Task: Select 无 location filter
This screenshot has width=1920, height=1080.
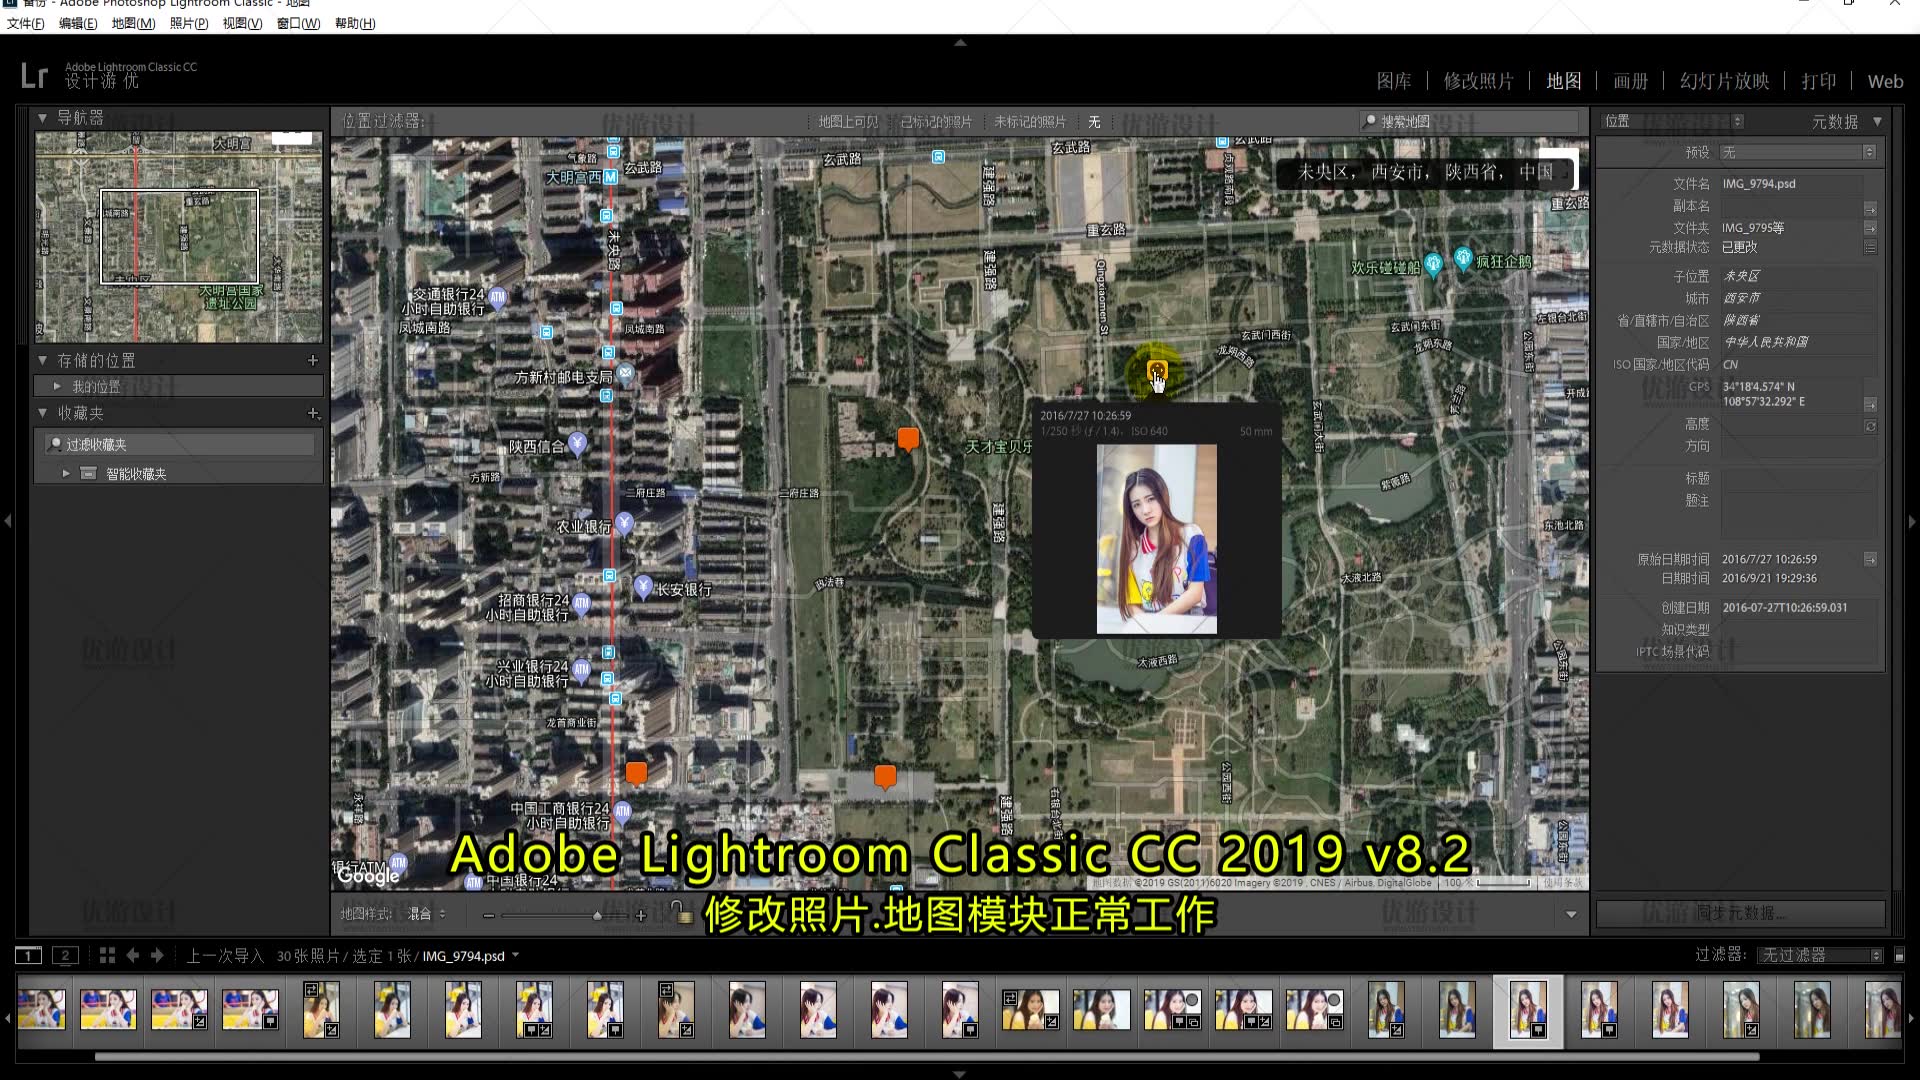Action: click(x=1094, y=122)
